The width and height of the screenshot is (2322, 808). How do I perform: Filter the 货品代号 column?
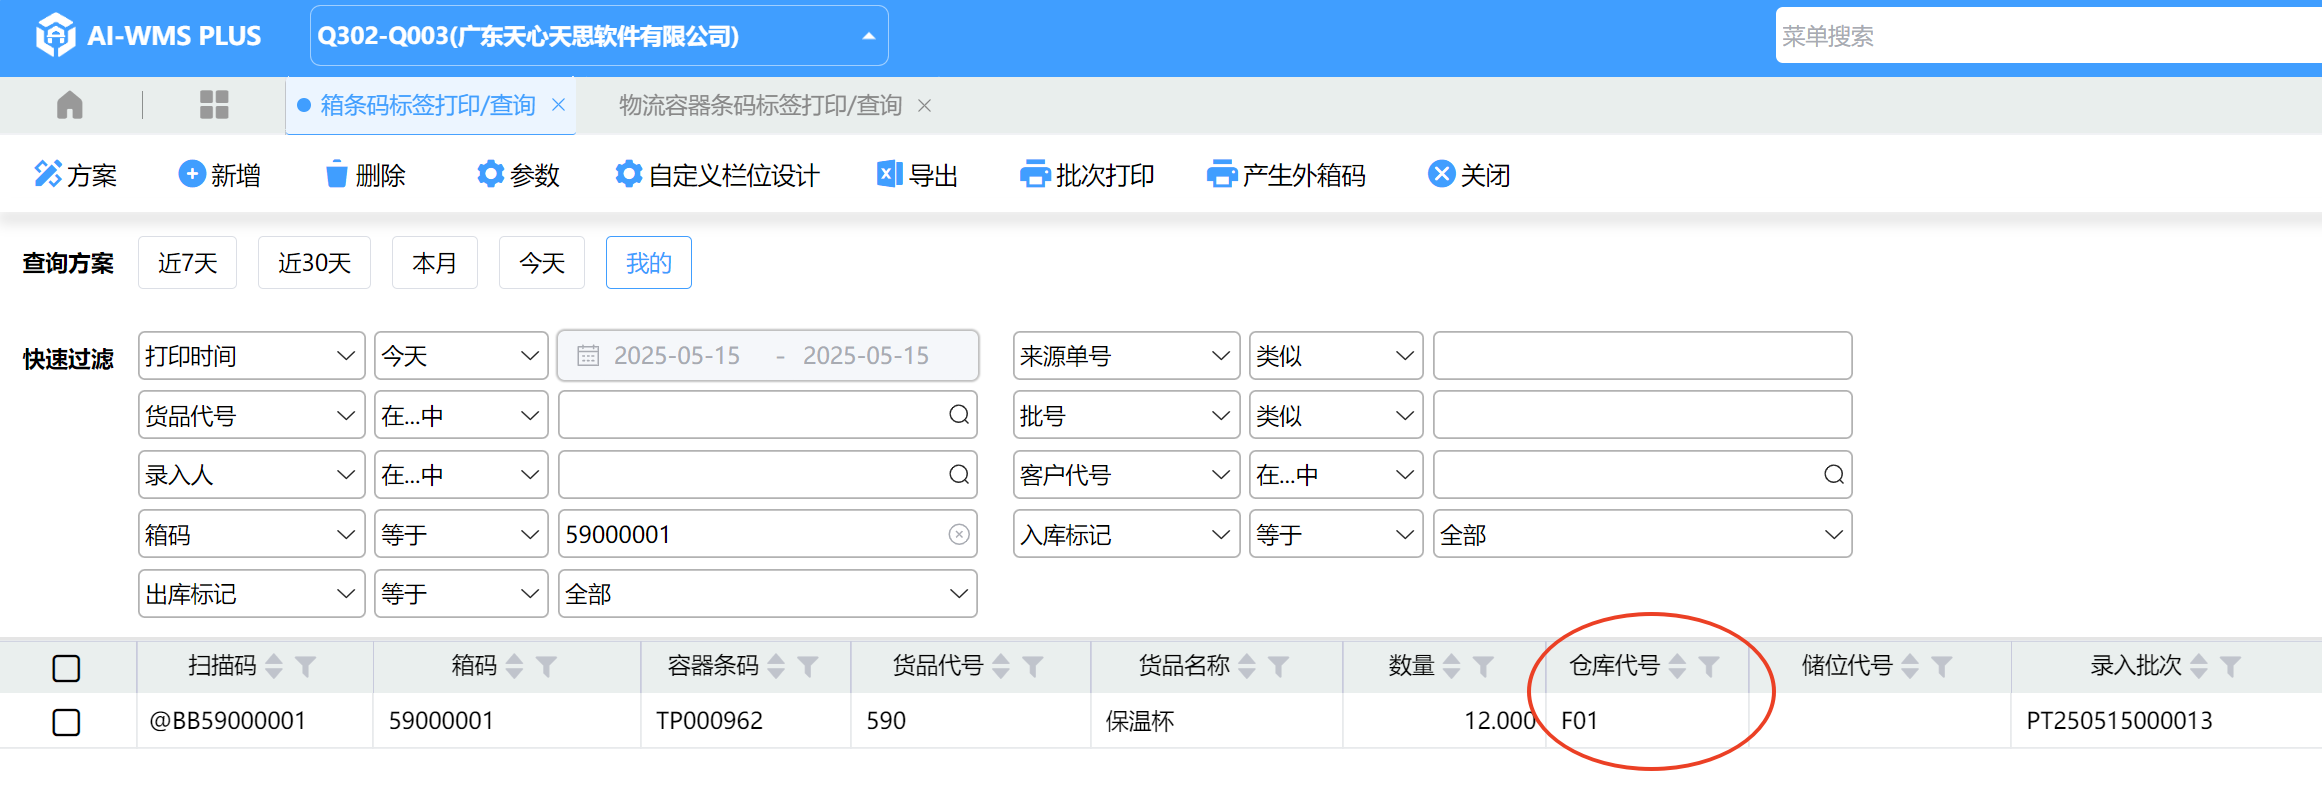coord(1033,666)
